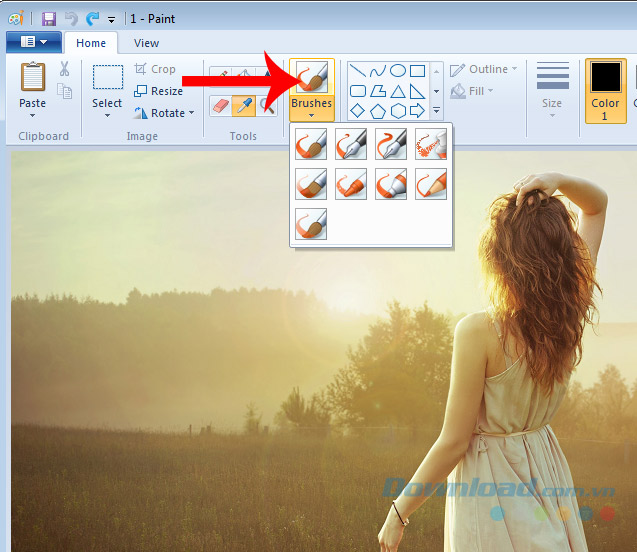Switch to the Home tab
This screenshot has height=552, width=637.
91,43
